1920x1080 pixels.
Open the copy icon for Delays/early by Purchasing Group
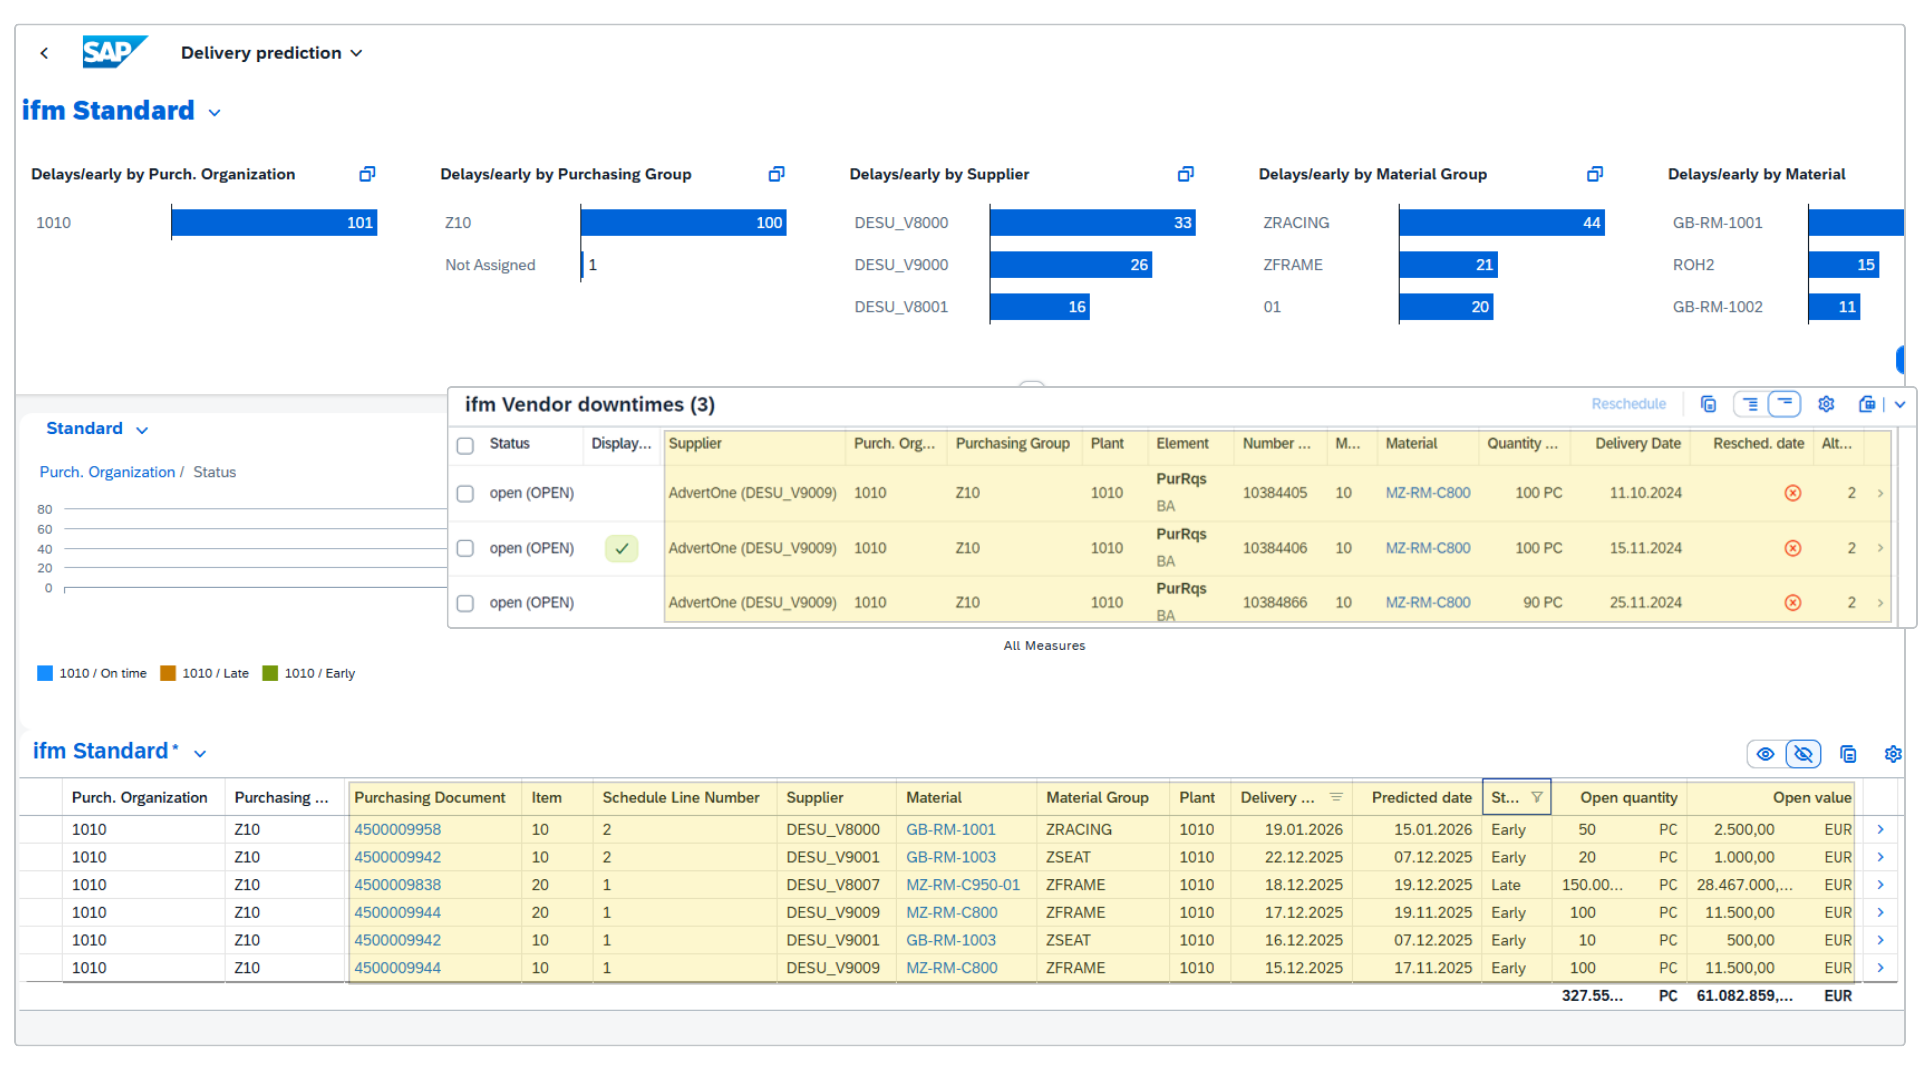(x=776, y=174)
